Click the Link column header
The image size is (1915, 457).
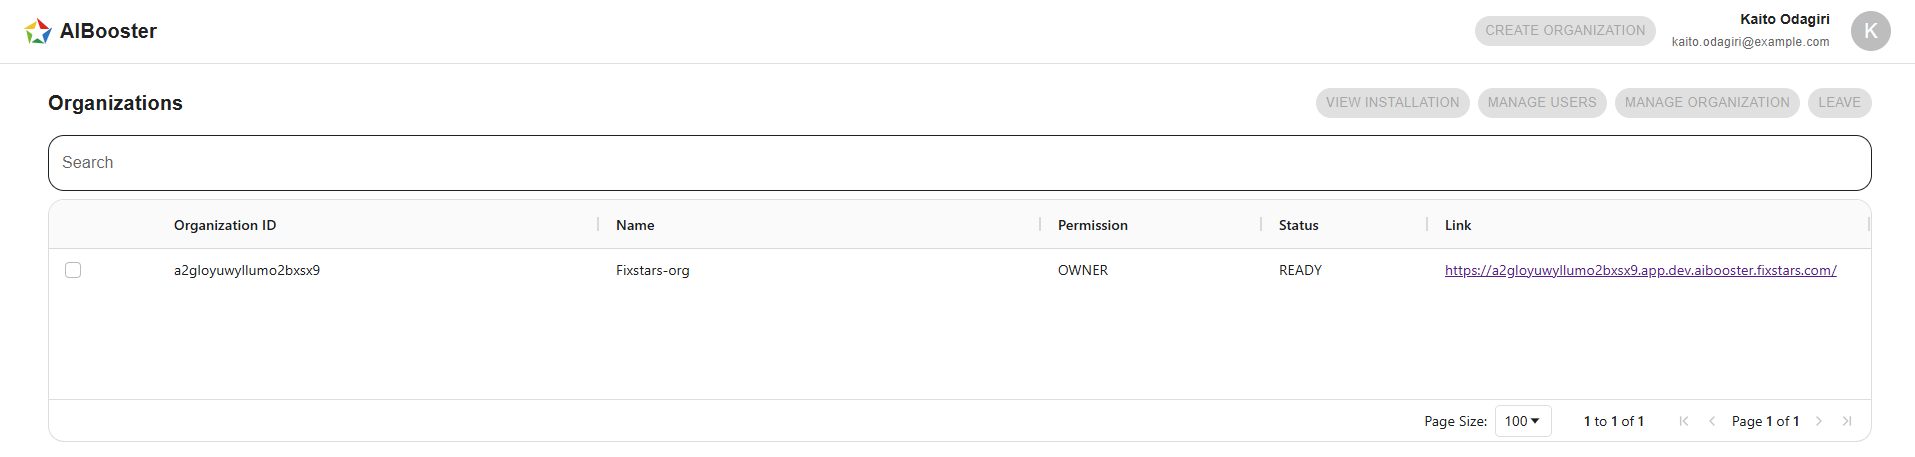[x=1457, y=225]
